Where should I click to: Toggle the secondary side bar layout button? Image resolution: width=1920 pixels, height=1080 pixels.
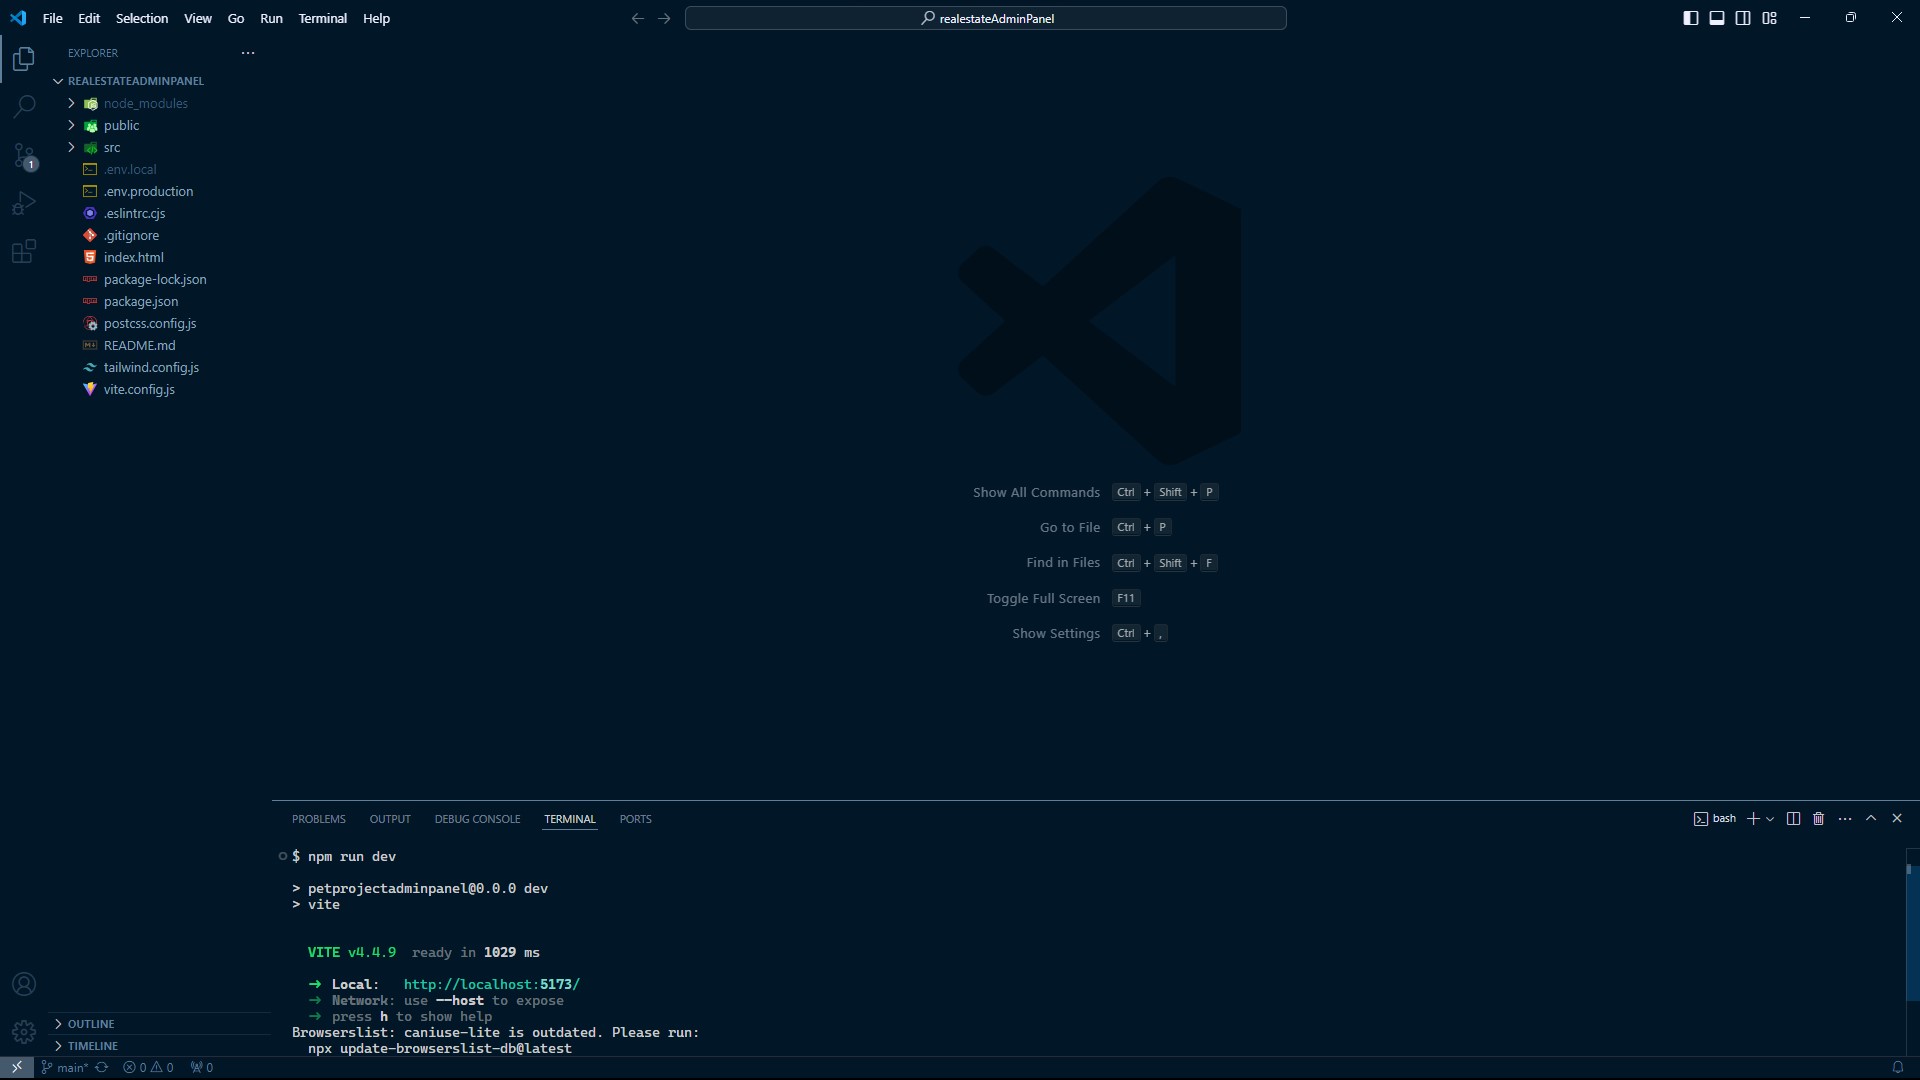[1743, 18]
